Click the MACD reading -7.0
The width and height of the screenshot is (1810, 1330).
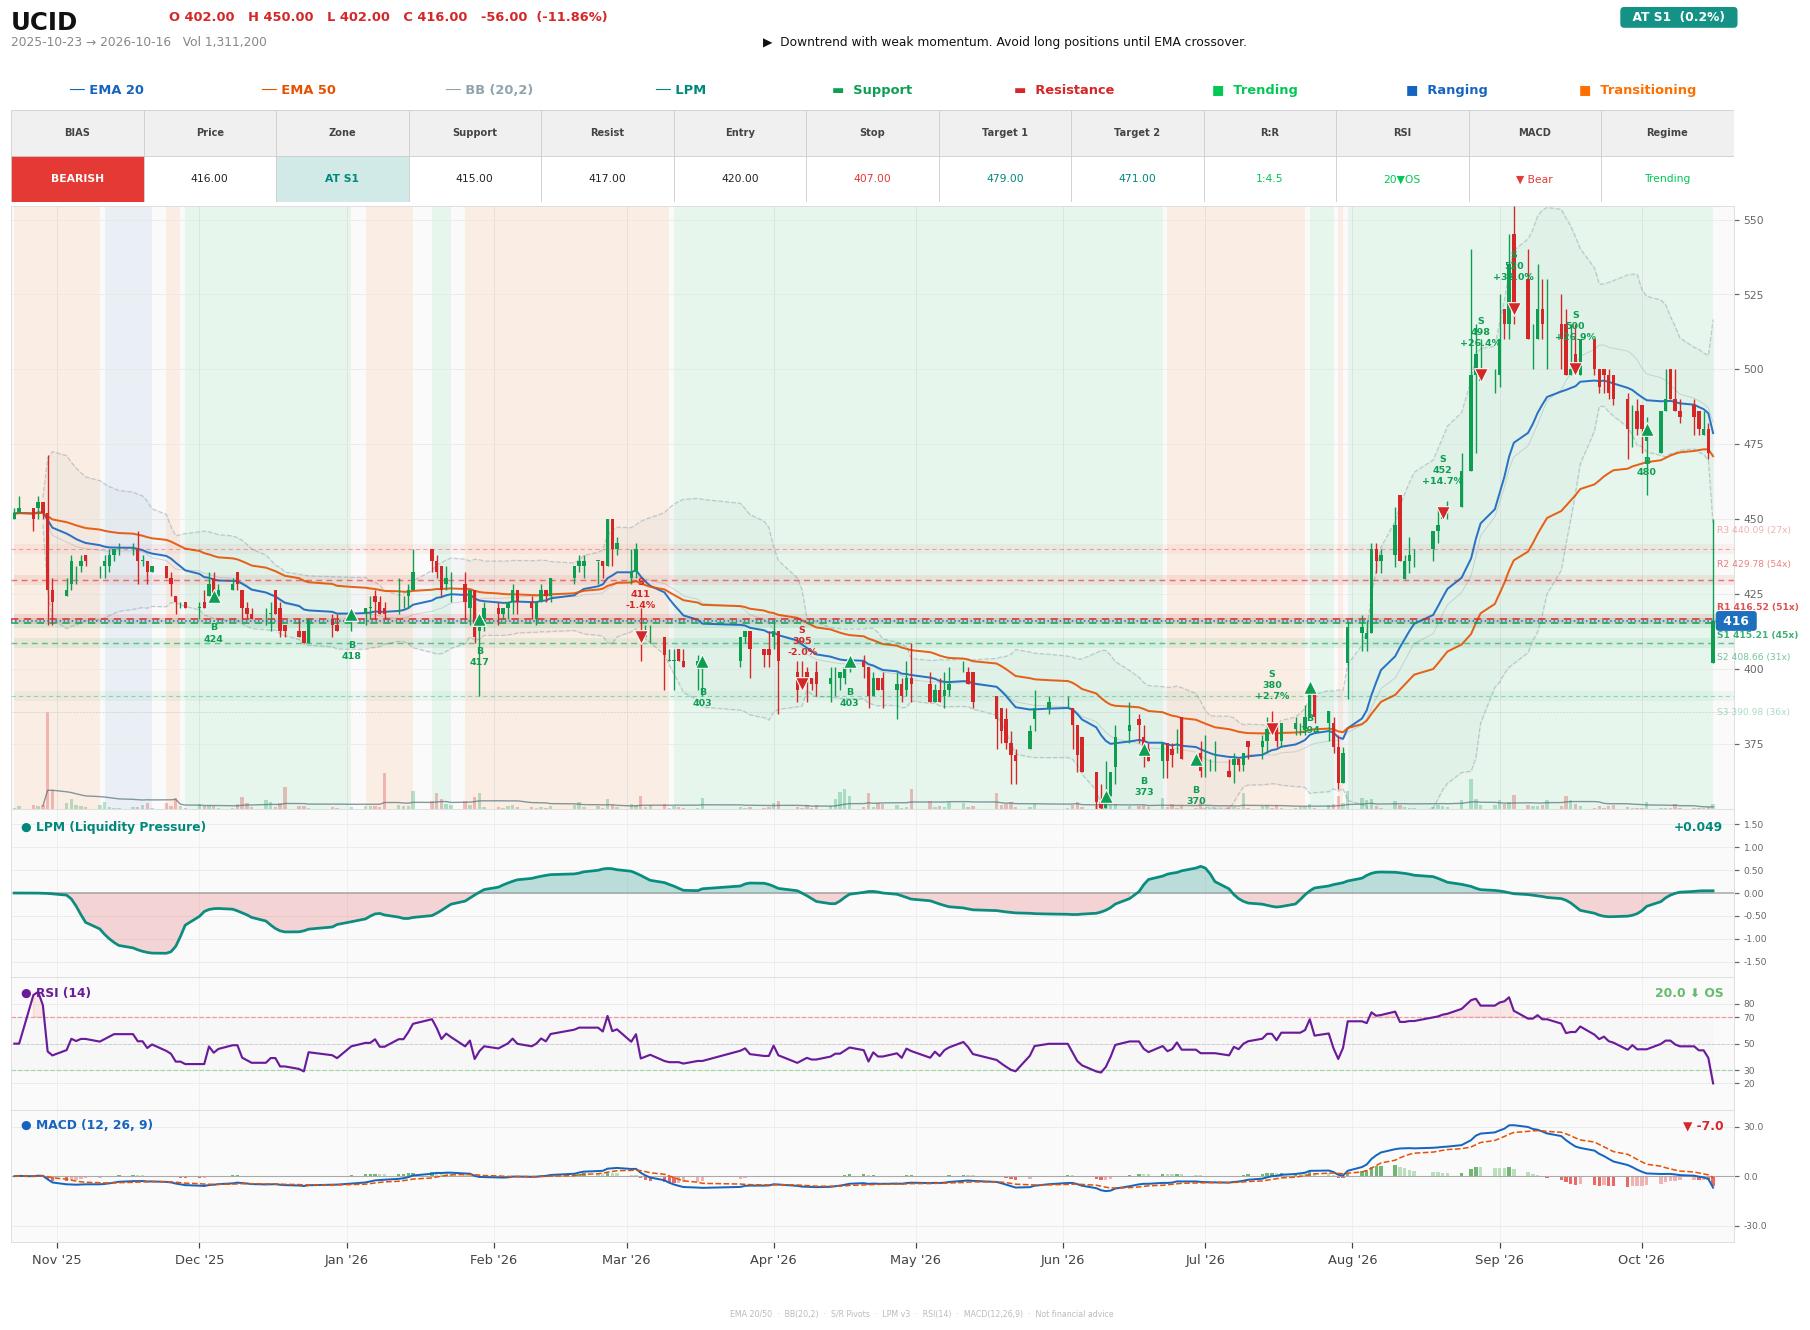(1703, 1126)
